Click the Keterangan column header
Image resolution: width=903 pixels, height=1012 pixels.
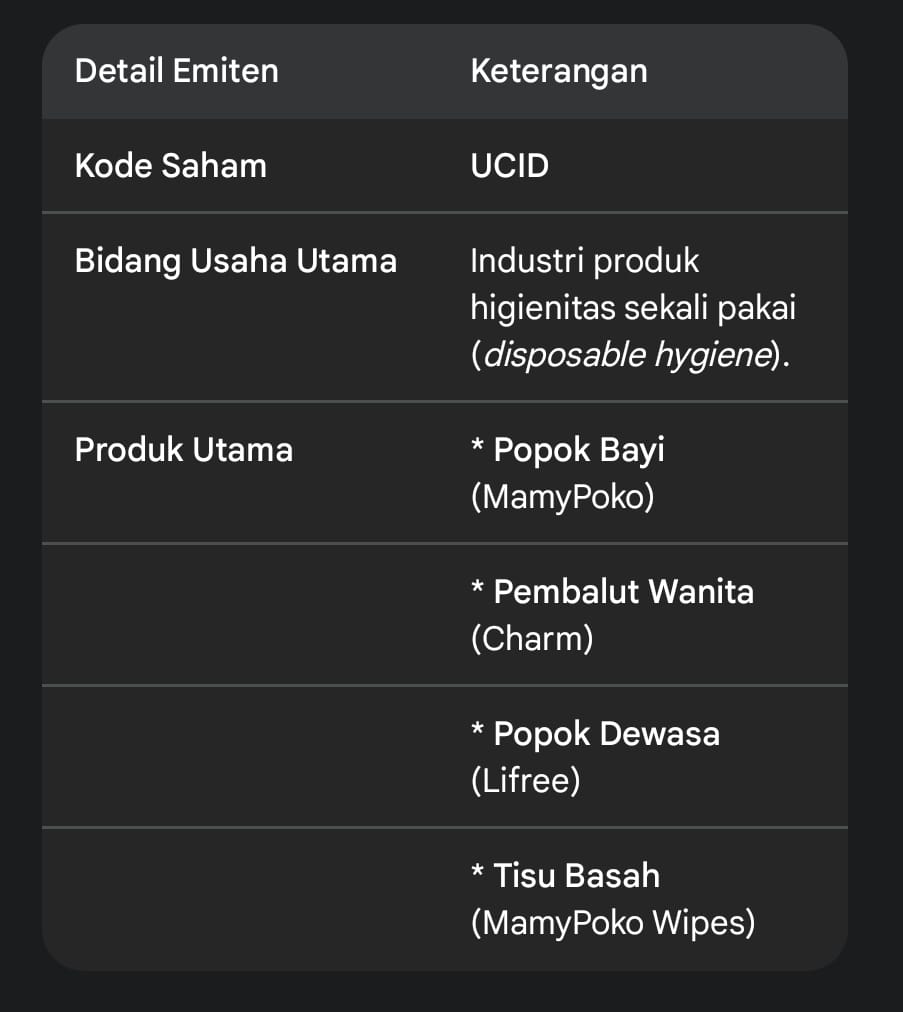pos(558,72)
